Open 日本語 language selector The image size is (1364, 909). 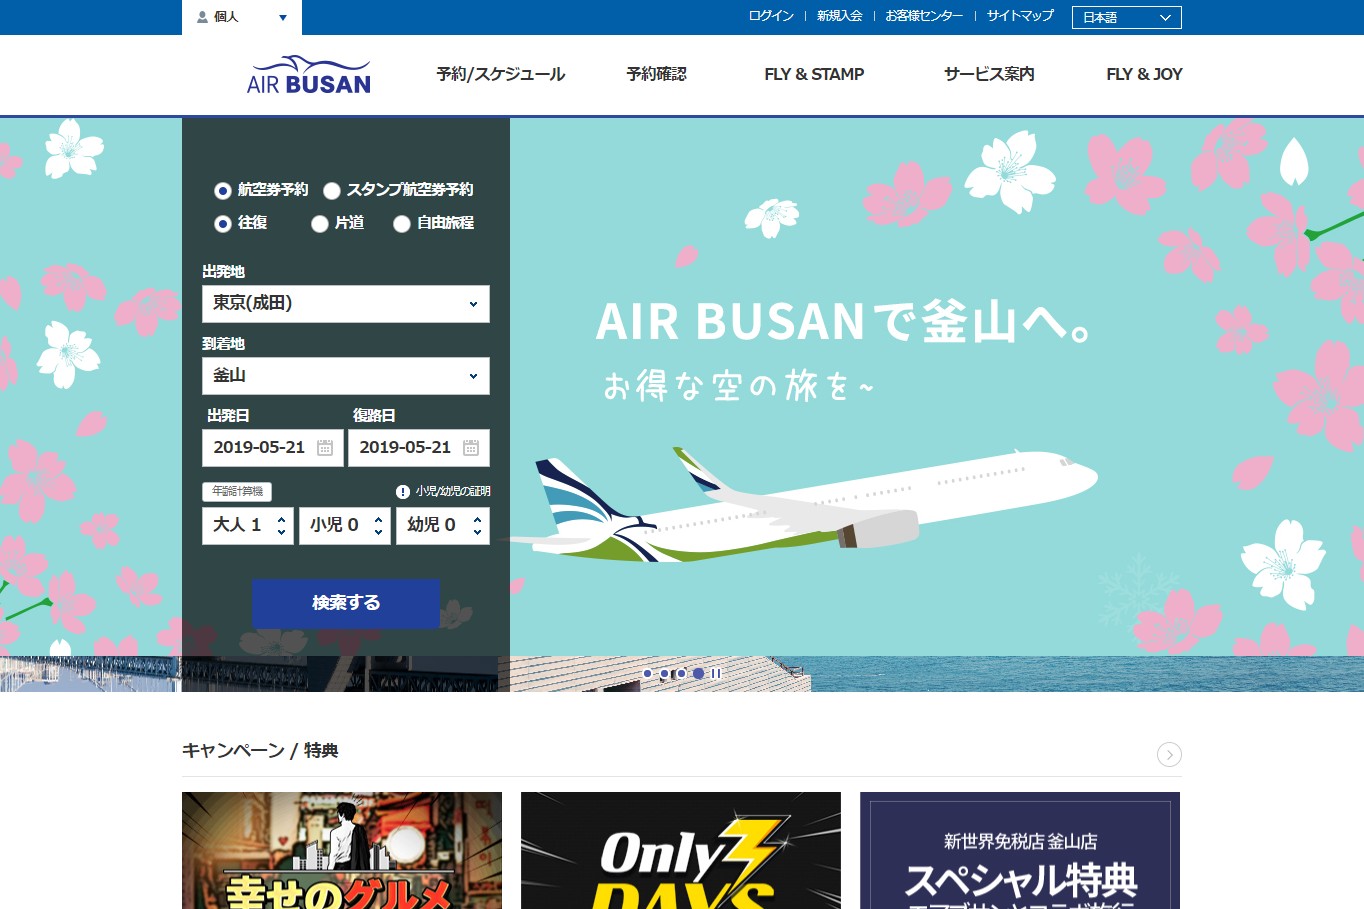1127,17
